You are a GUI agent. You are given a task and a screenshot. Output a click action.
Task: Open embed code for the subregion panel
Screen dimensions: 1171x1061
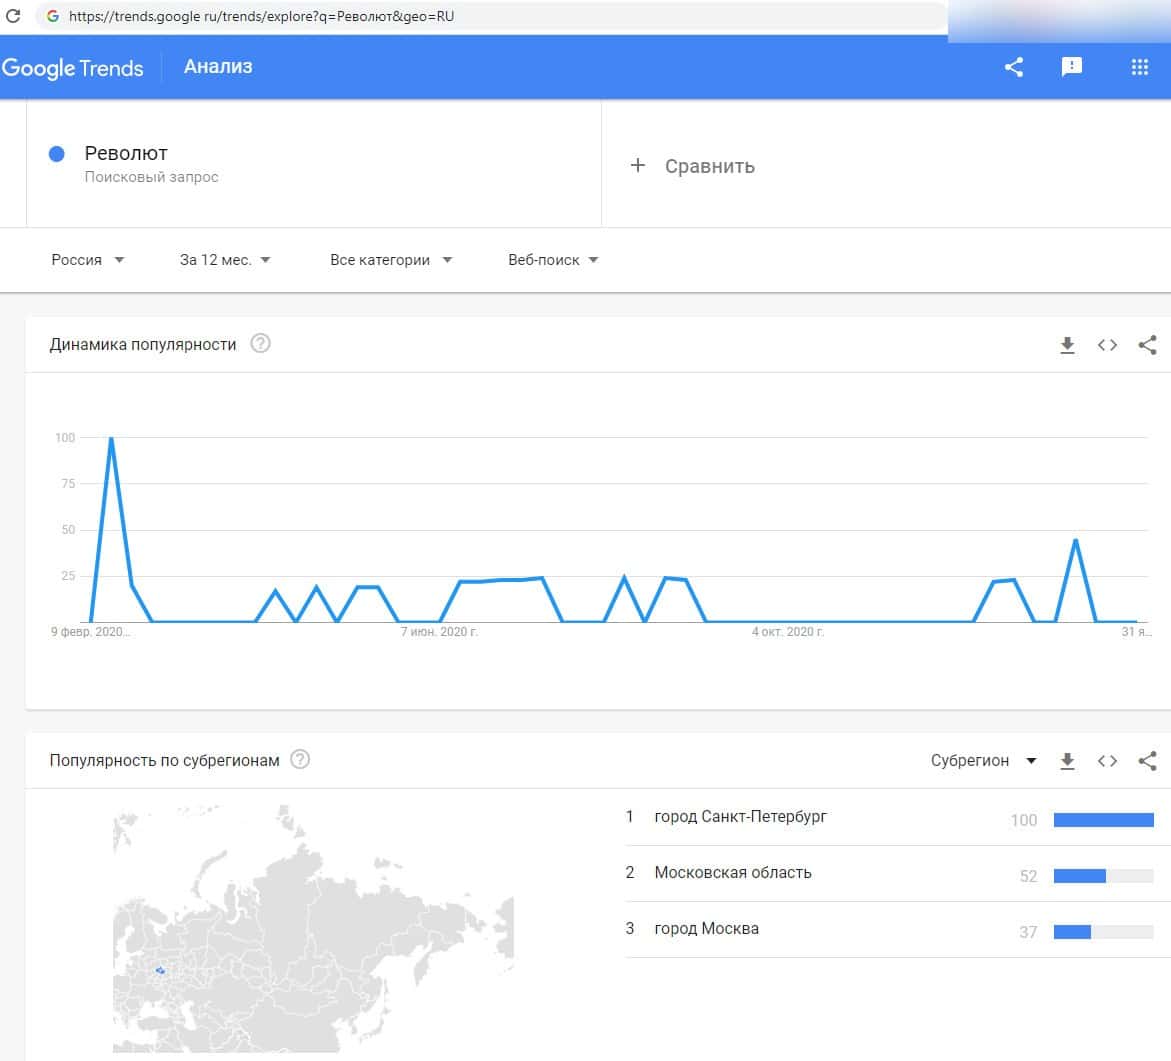(1107, 761)
